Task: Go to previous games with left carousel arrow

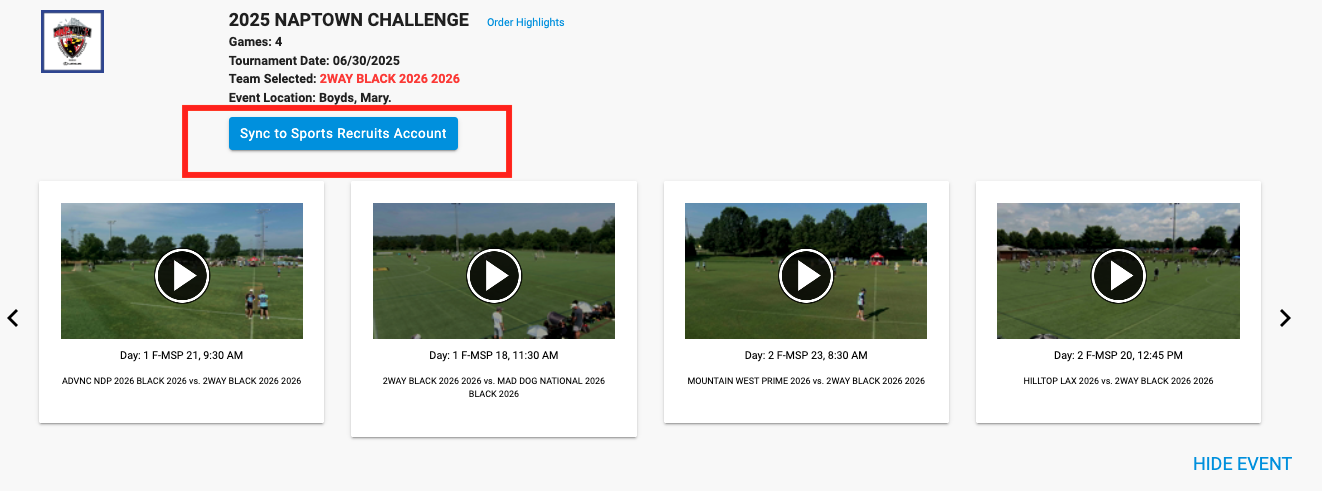Action: 13,318
